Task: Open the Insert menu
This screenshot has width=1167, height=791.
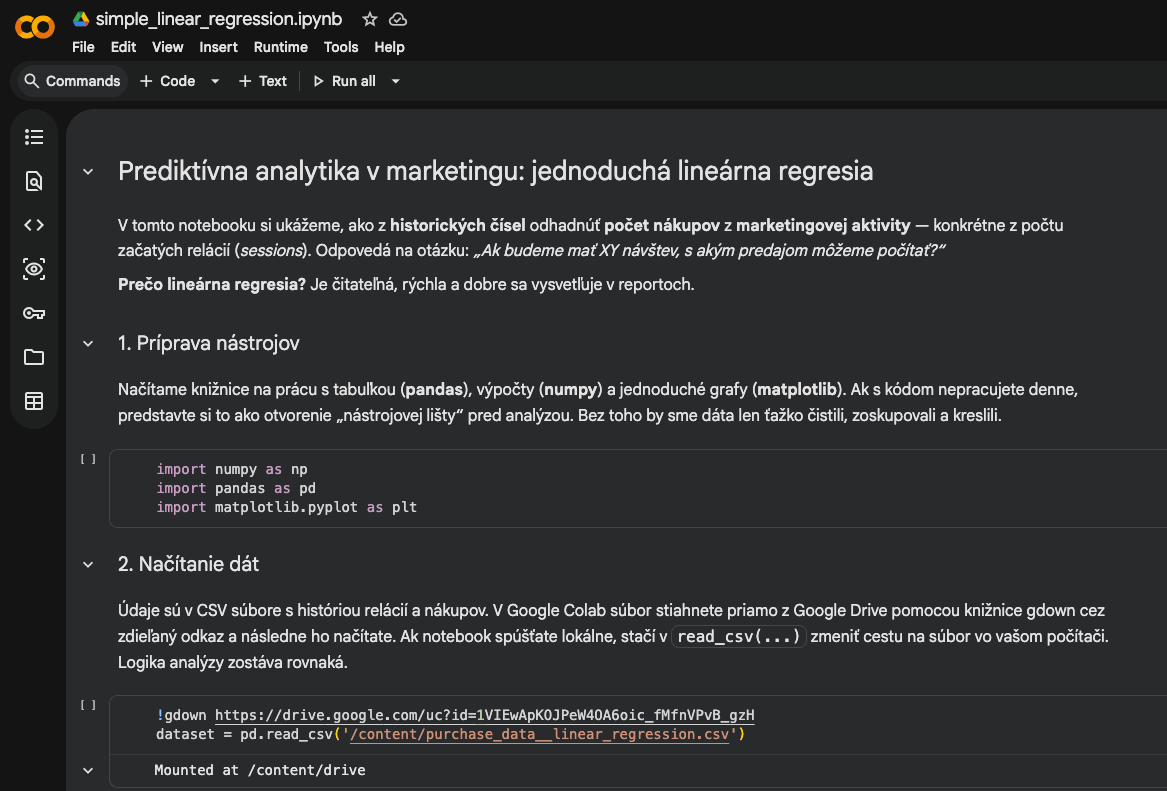Action: 218,47
